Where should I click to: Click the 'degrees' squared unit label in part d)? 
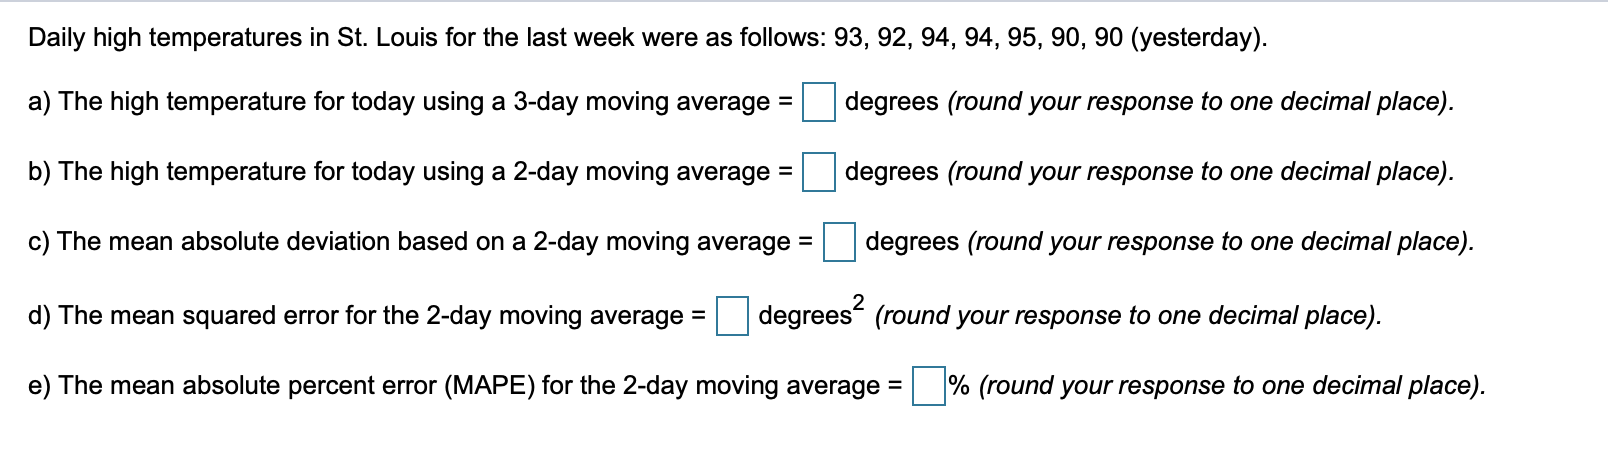click(x=812, y=313)
